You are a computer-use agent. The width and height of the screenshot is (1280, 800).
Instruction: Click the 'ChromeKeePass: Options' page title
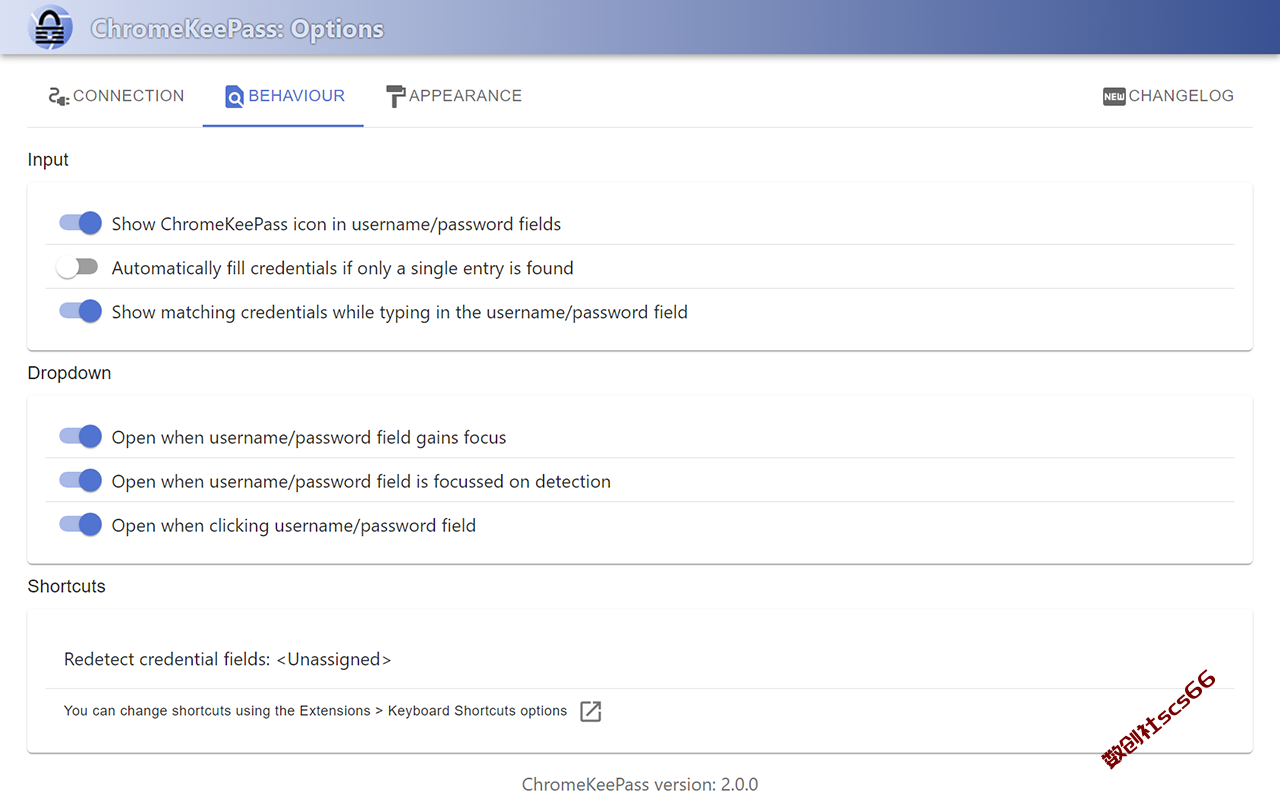pos(237,28)
